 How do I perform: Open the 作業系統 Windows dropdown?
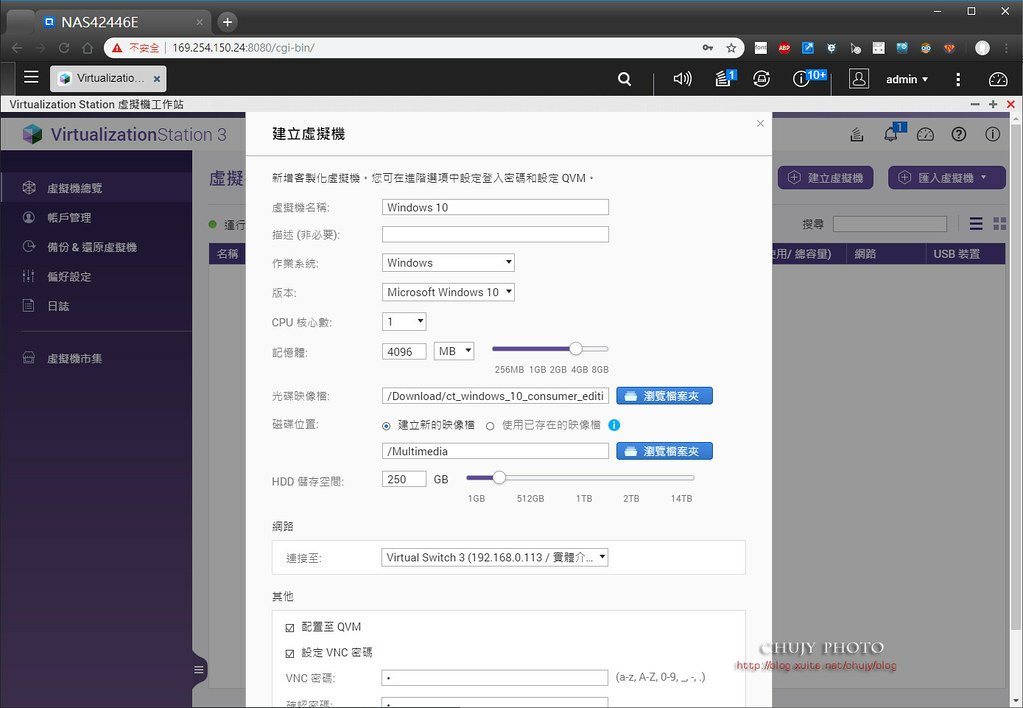tap(448, 262)
